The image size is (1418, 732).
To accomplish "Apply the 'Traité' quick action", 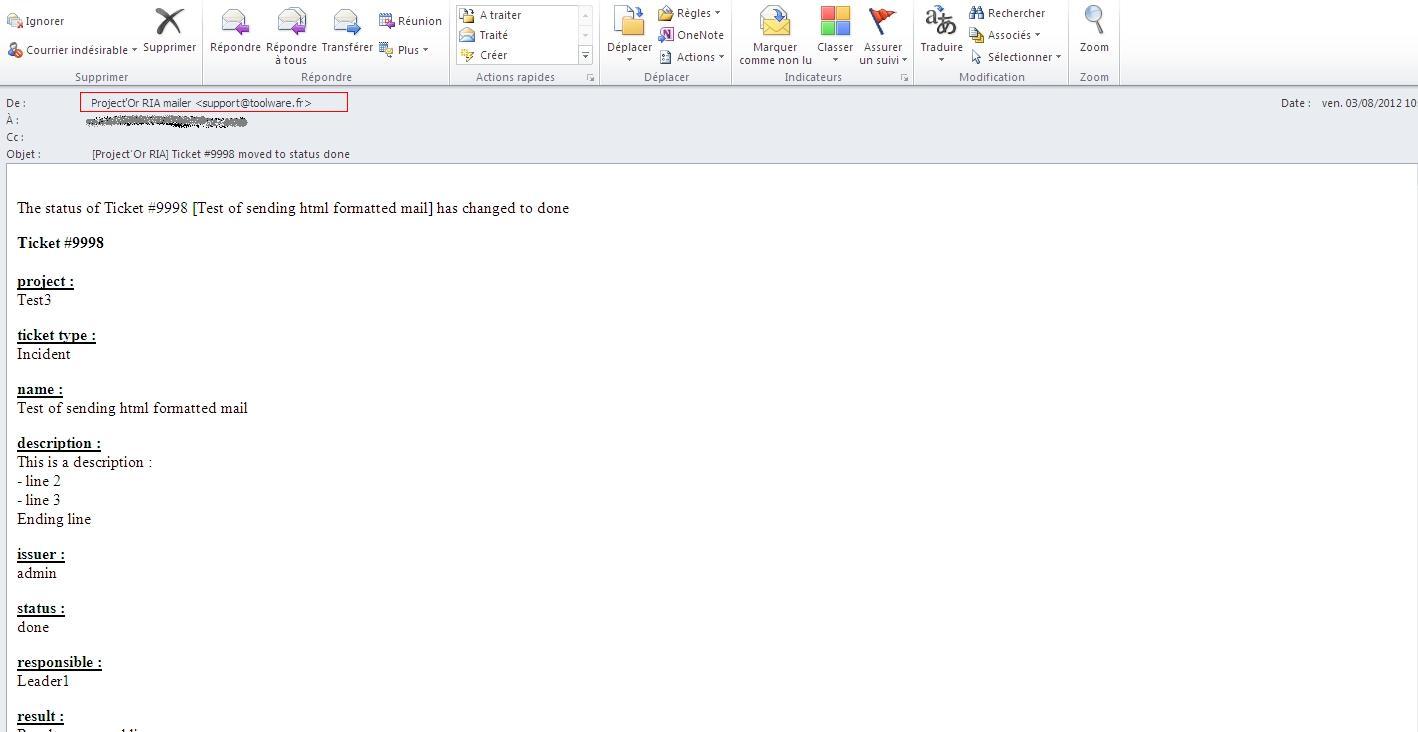I will click(484, 35).
